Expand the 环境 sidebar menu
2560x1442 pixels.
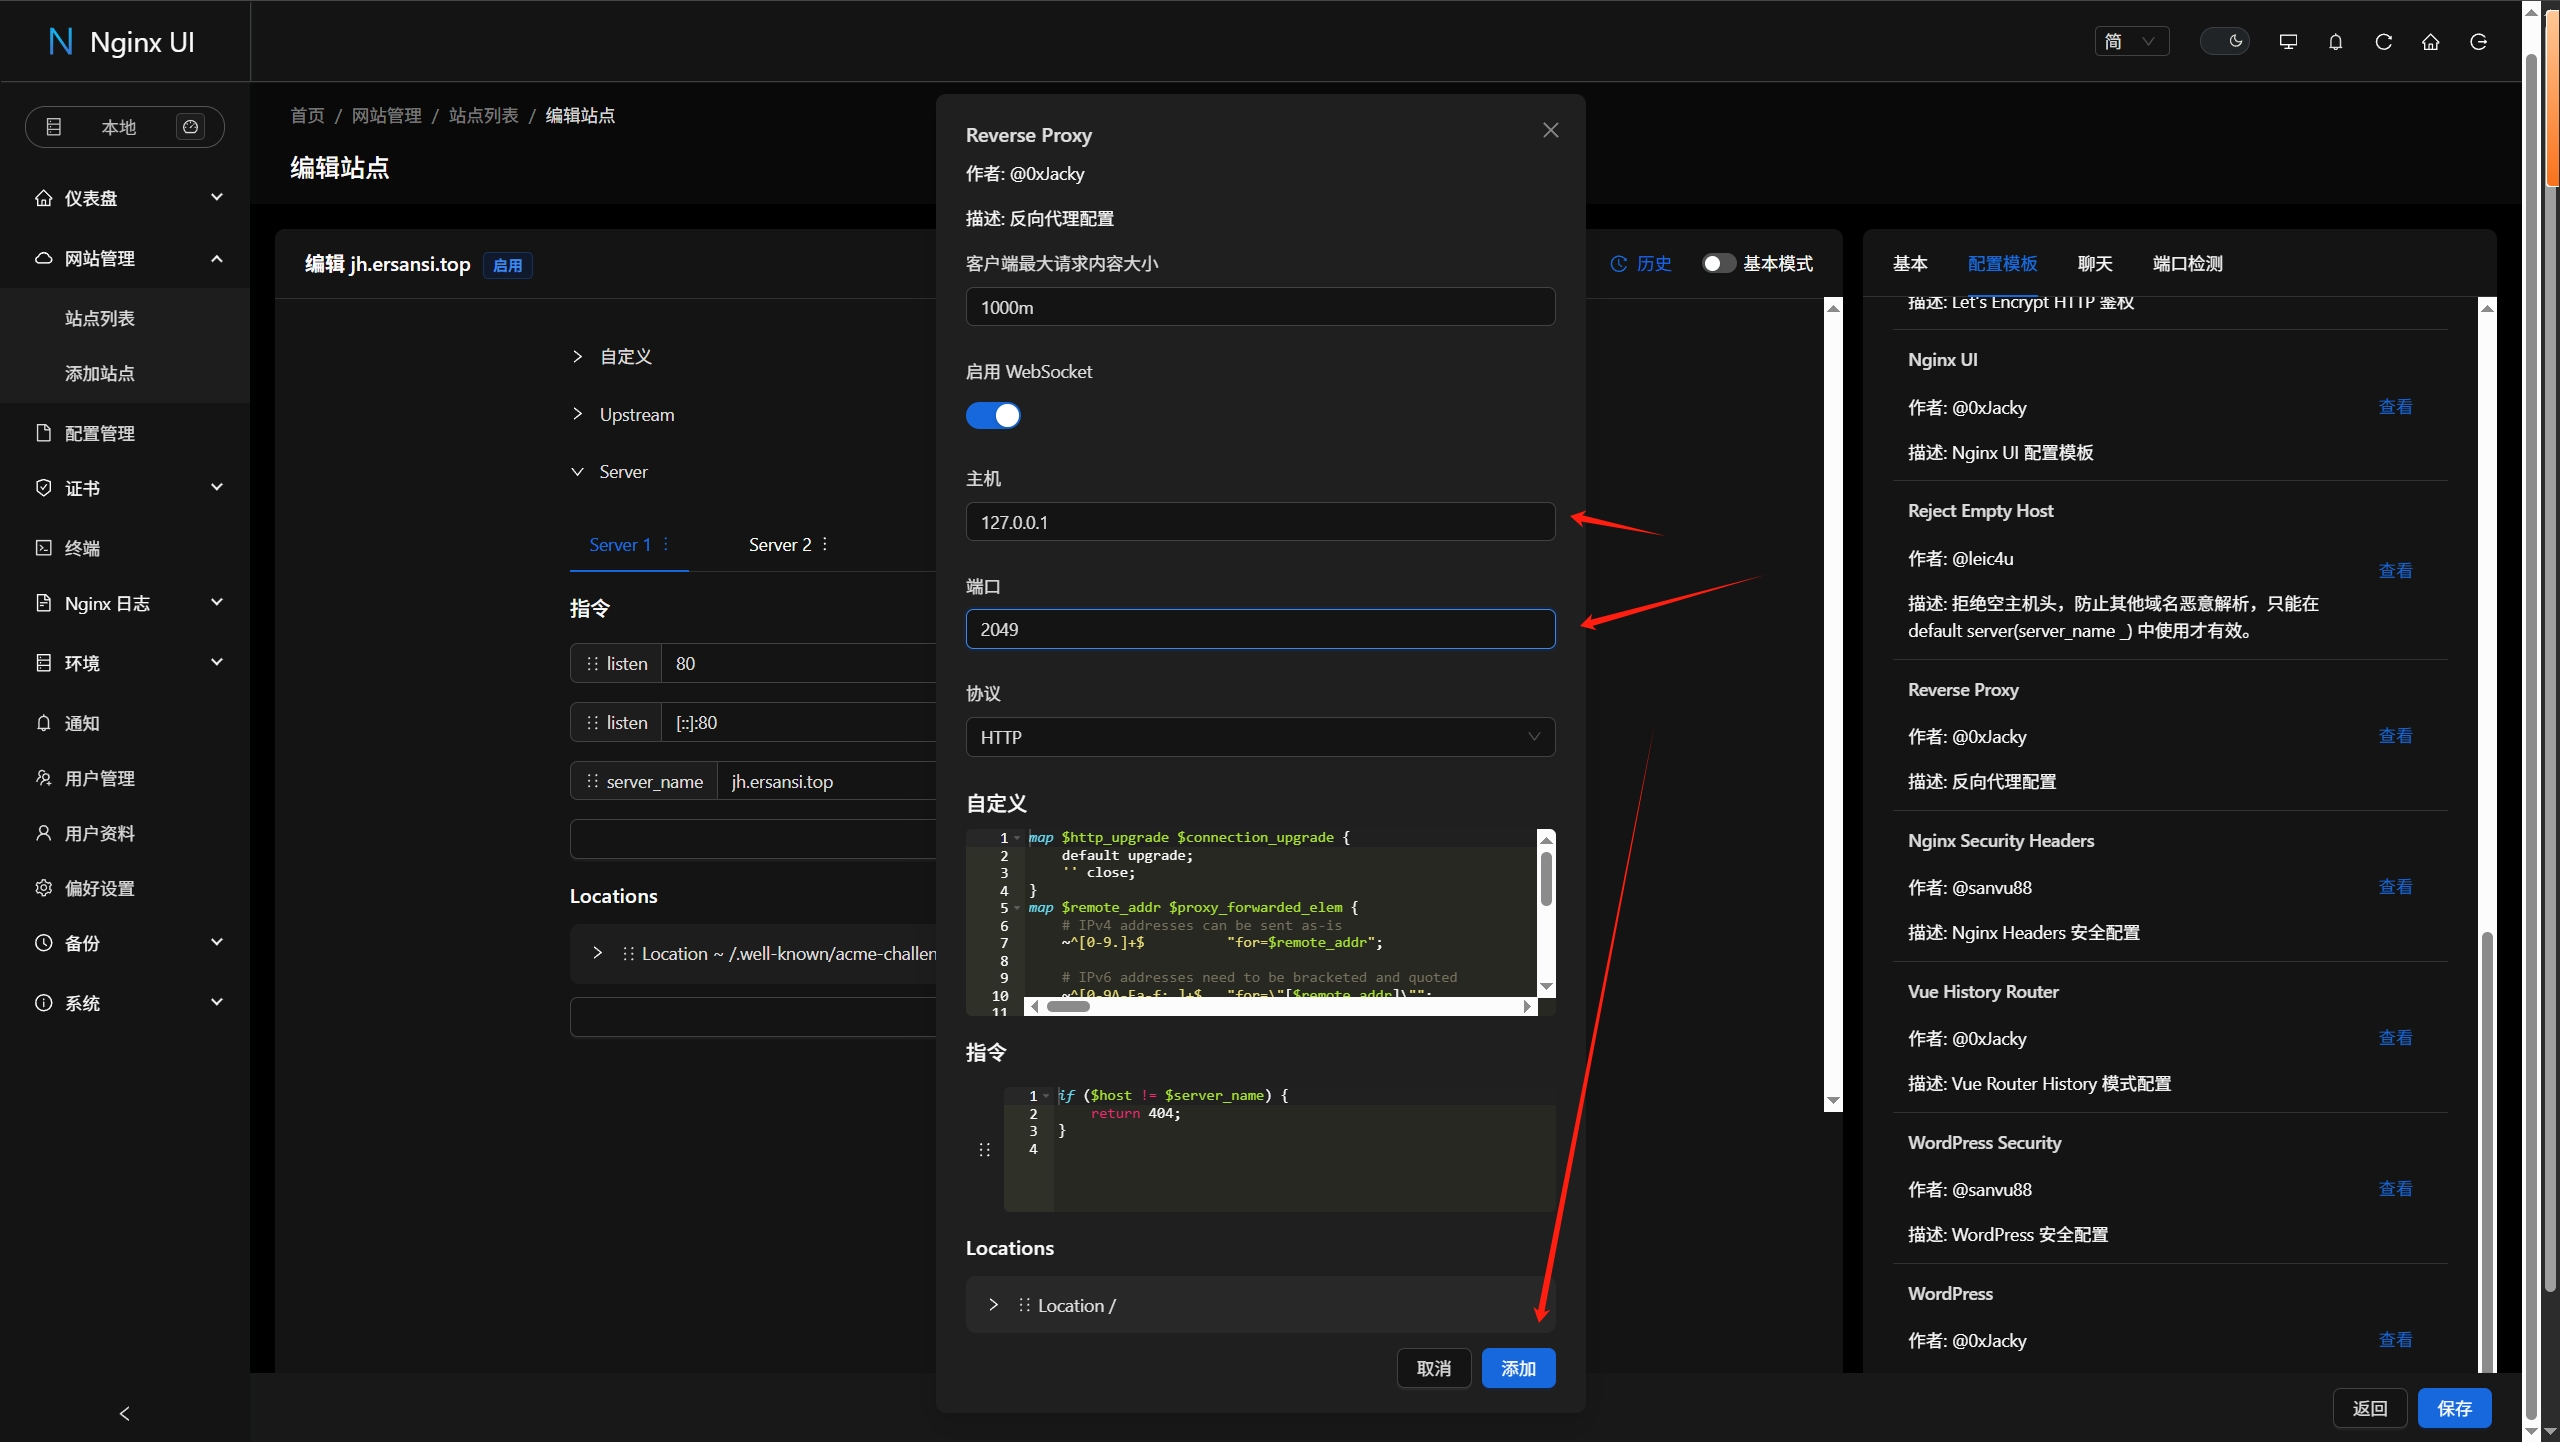click(125, 663)
